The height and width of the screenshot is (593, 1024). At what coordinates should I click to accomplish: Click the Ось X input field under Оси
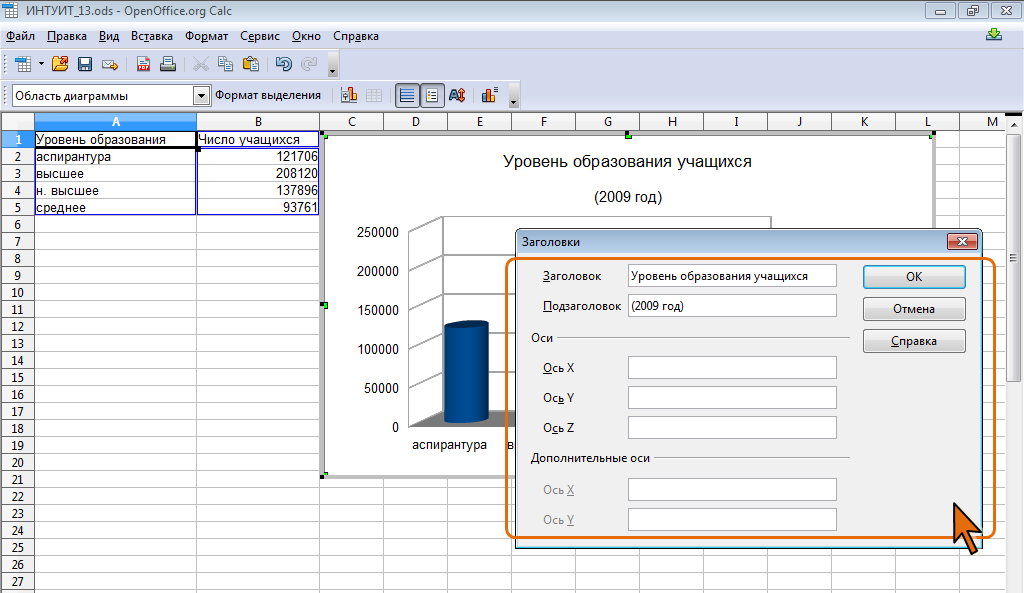(x=732, y=368)
